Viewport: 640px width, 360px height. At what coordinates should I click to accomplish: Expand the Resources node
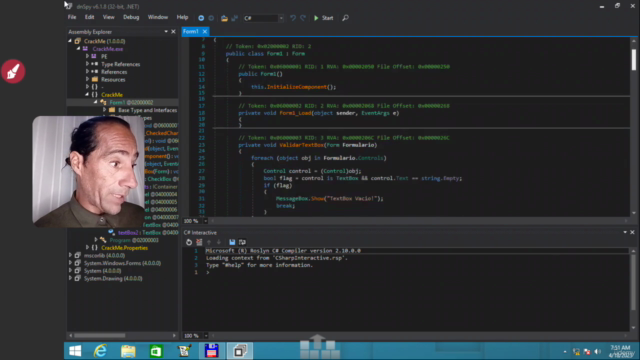(87, 79)
